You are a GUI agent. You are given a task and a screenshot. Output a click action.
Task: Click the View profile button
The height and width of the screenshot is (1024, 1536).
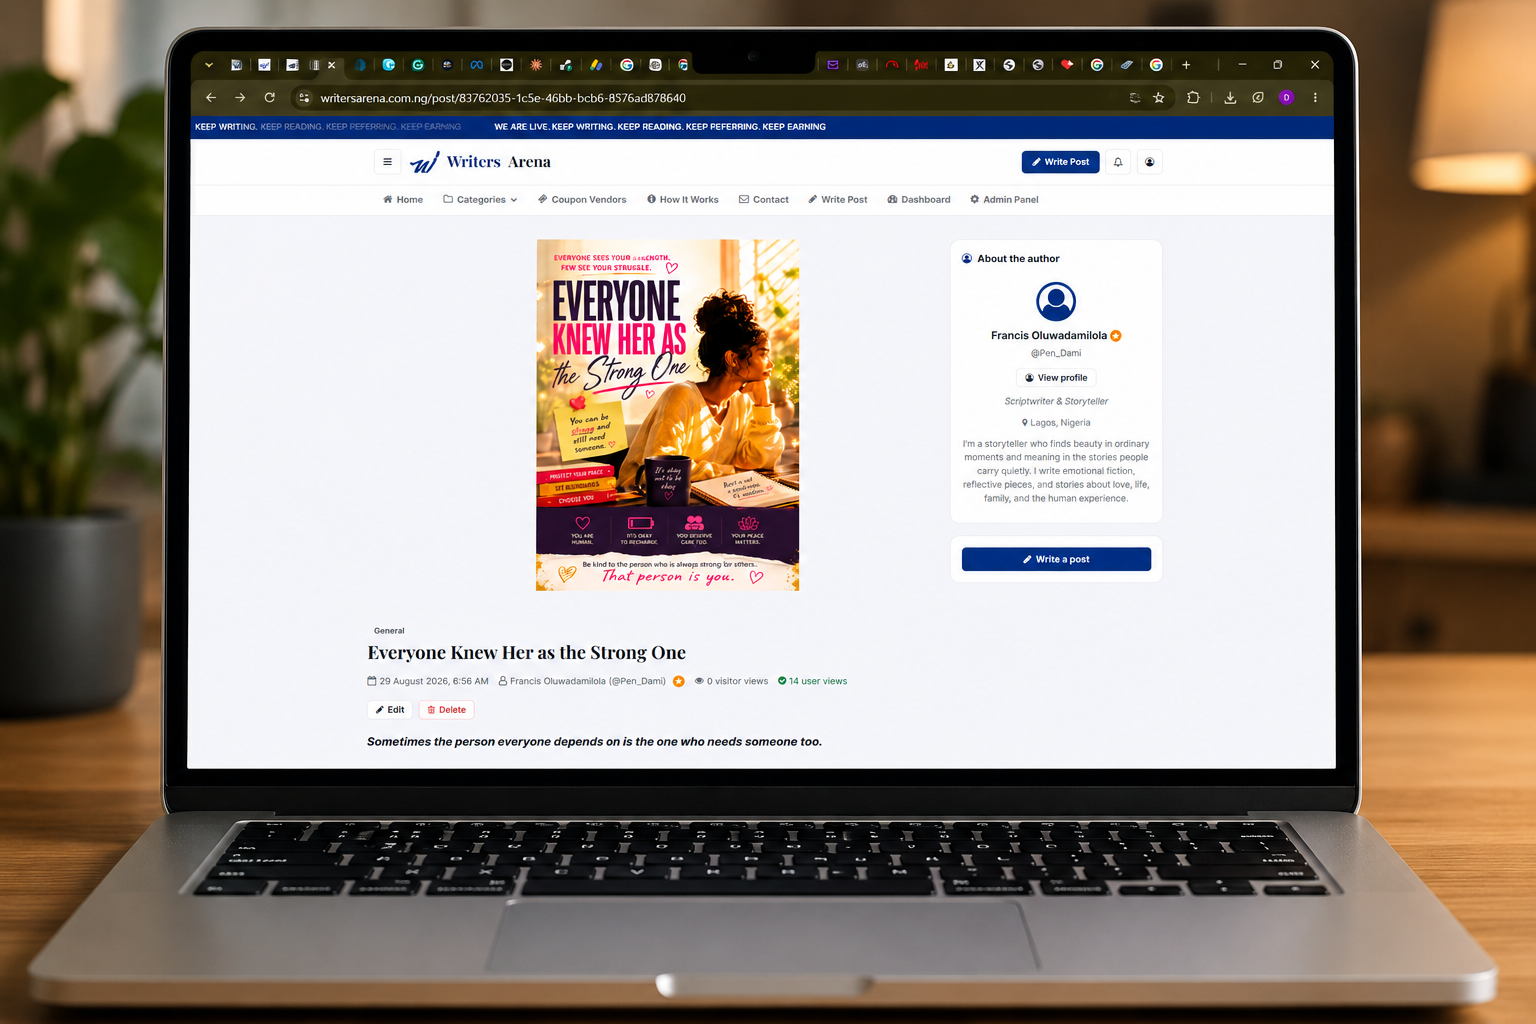tap(1056, 378)
